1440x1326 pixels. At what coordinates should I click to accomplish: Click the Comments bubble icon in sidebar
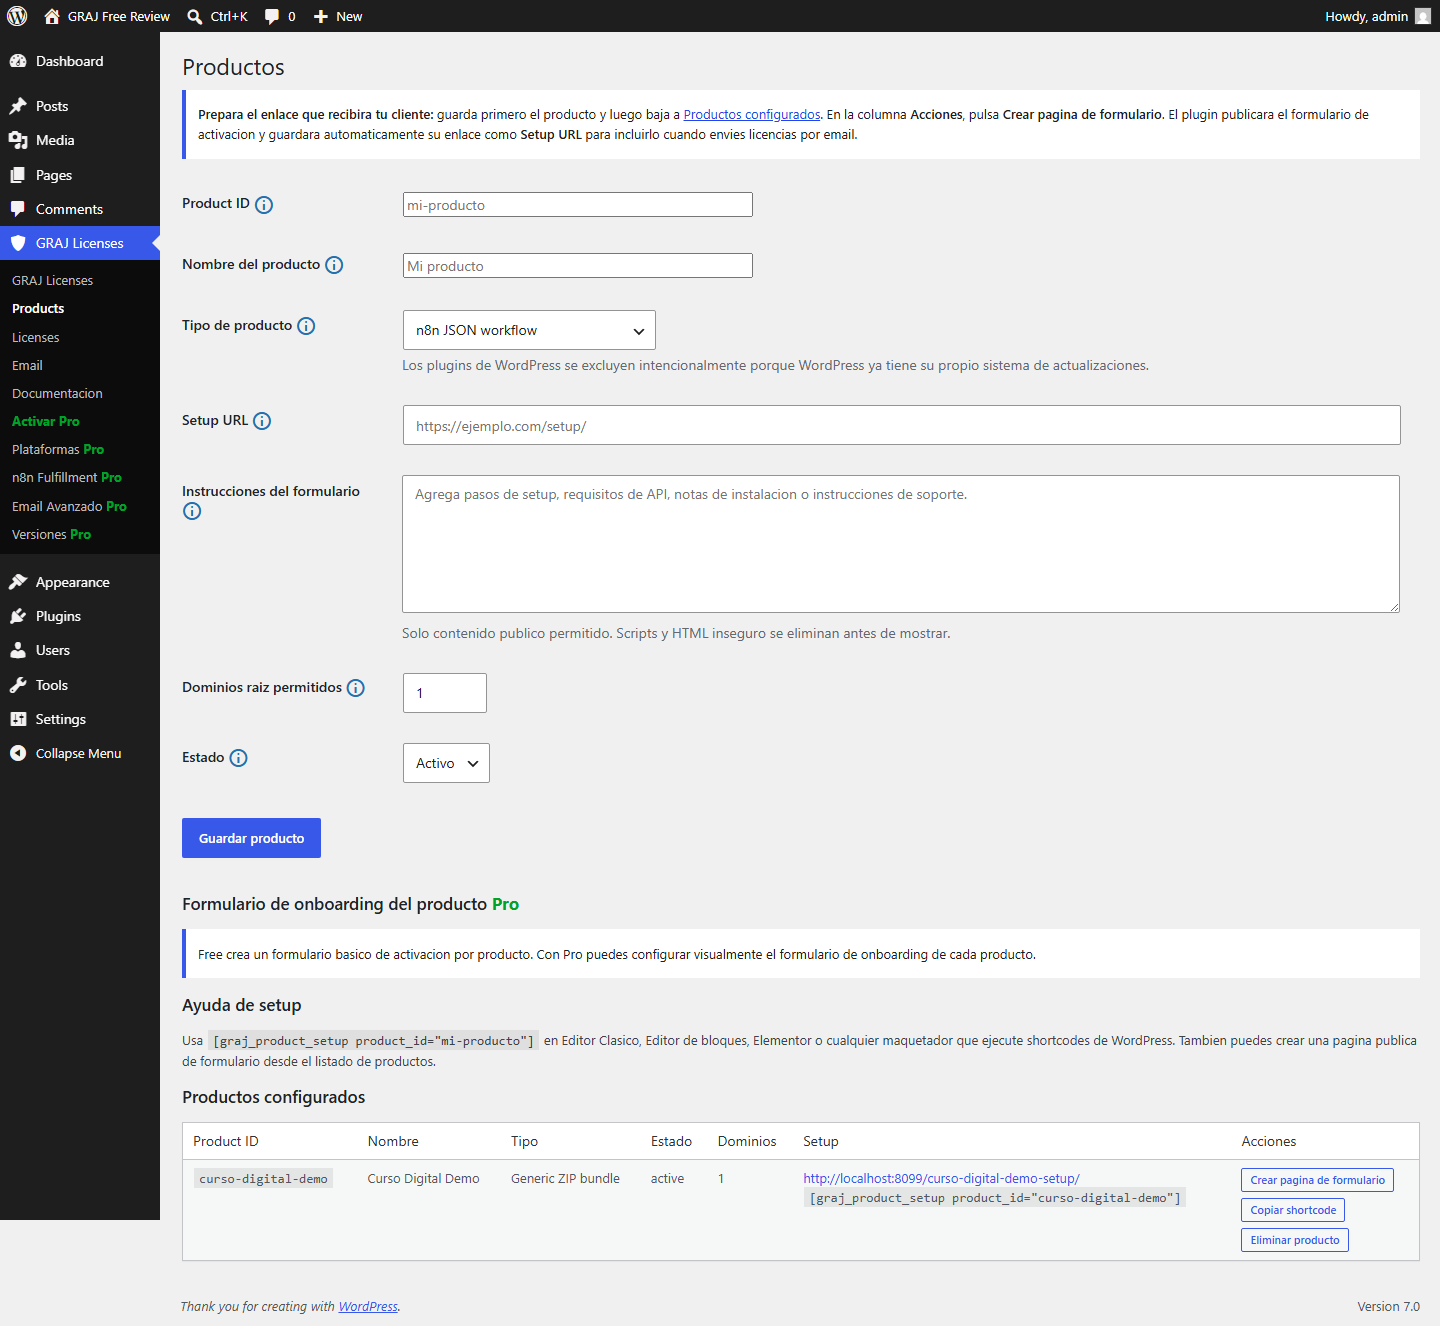18,209
